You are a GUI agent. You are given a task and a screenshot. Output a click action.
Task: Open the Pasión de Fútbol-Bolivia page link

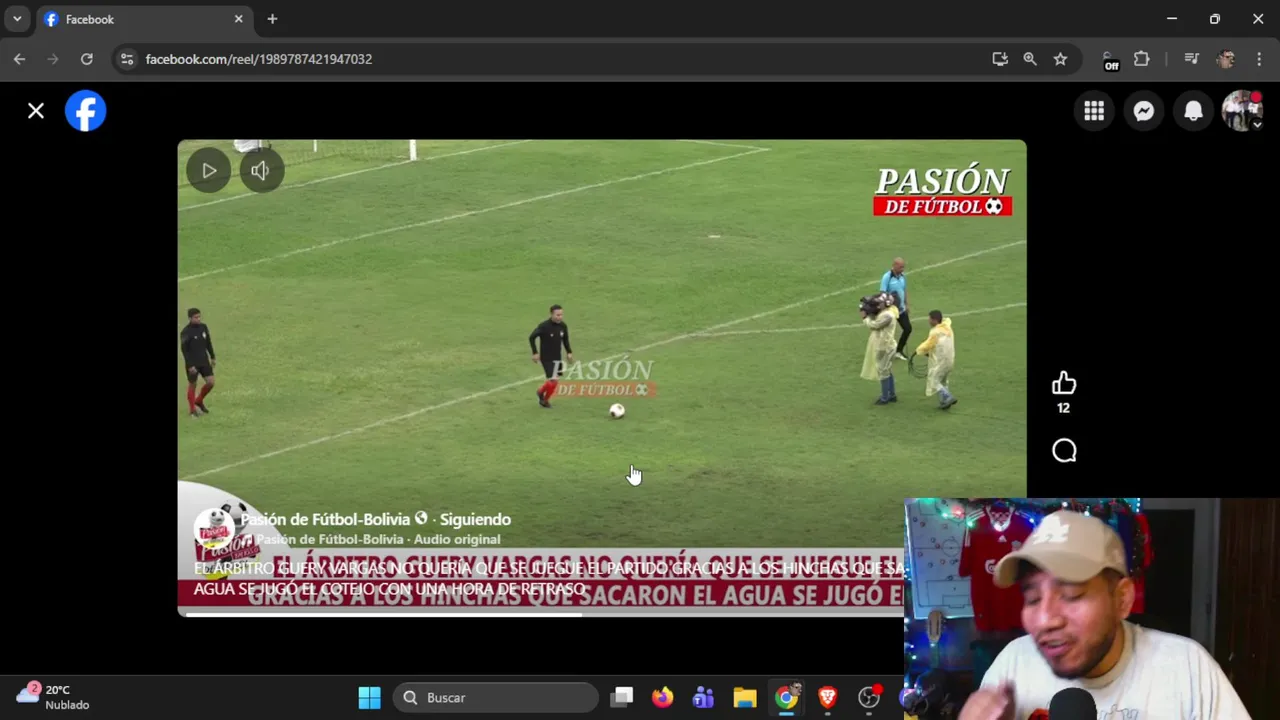pos(325,519)
